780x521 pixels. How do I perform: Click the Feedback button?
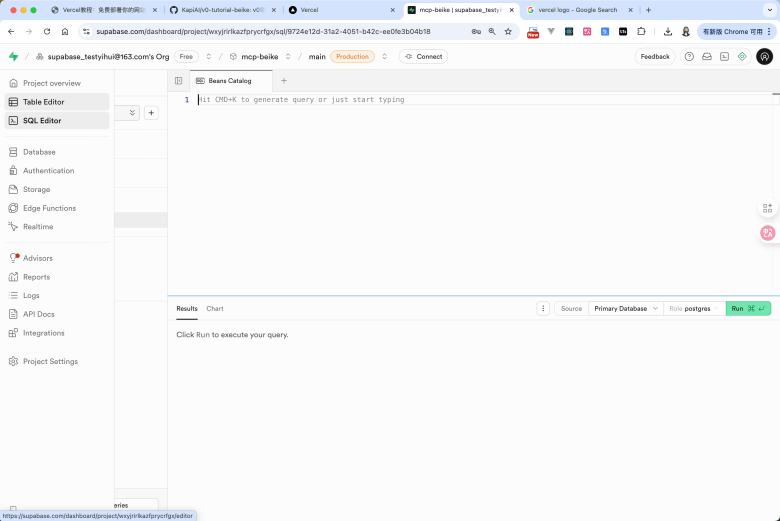tap(655, 57)
